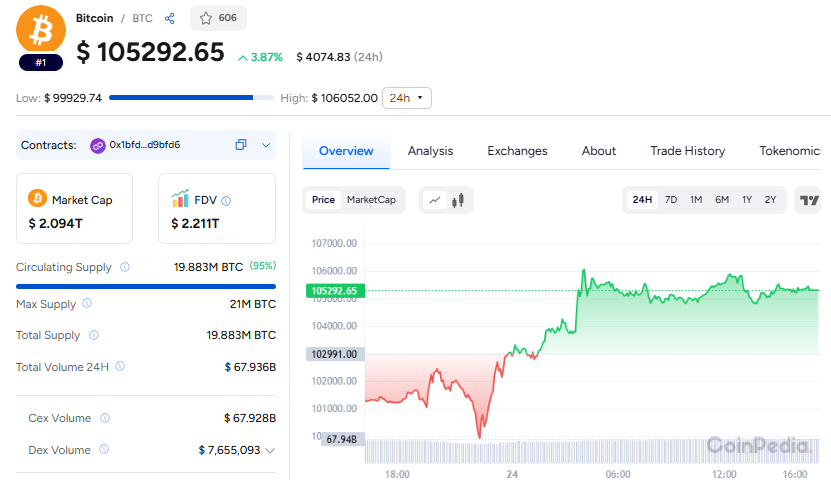Image resolution: width=831 pixels, height=480 pixels.
Task: Click the Low: $ 99929.74 value
Action: 59,98
